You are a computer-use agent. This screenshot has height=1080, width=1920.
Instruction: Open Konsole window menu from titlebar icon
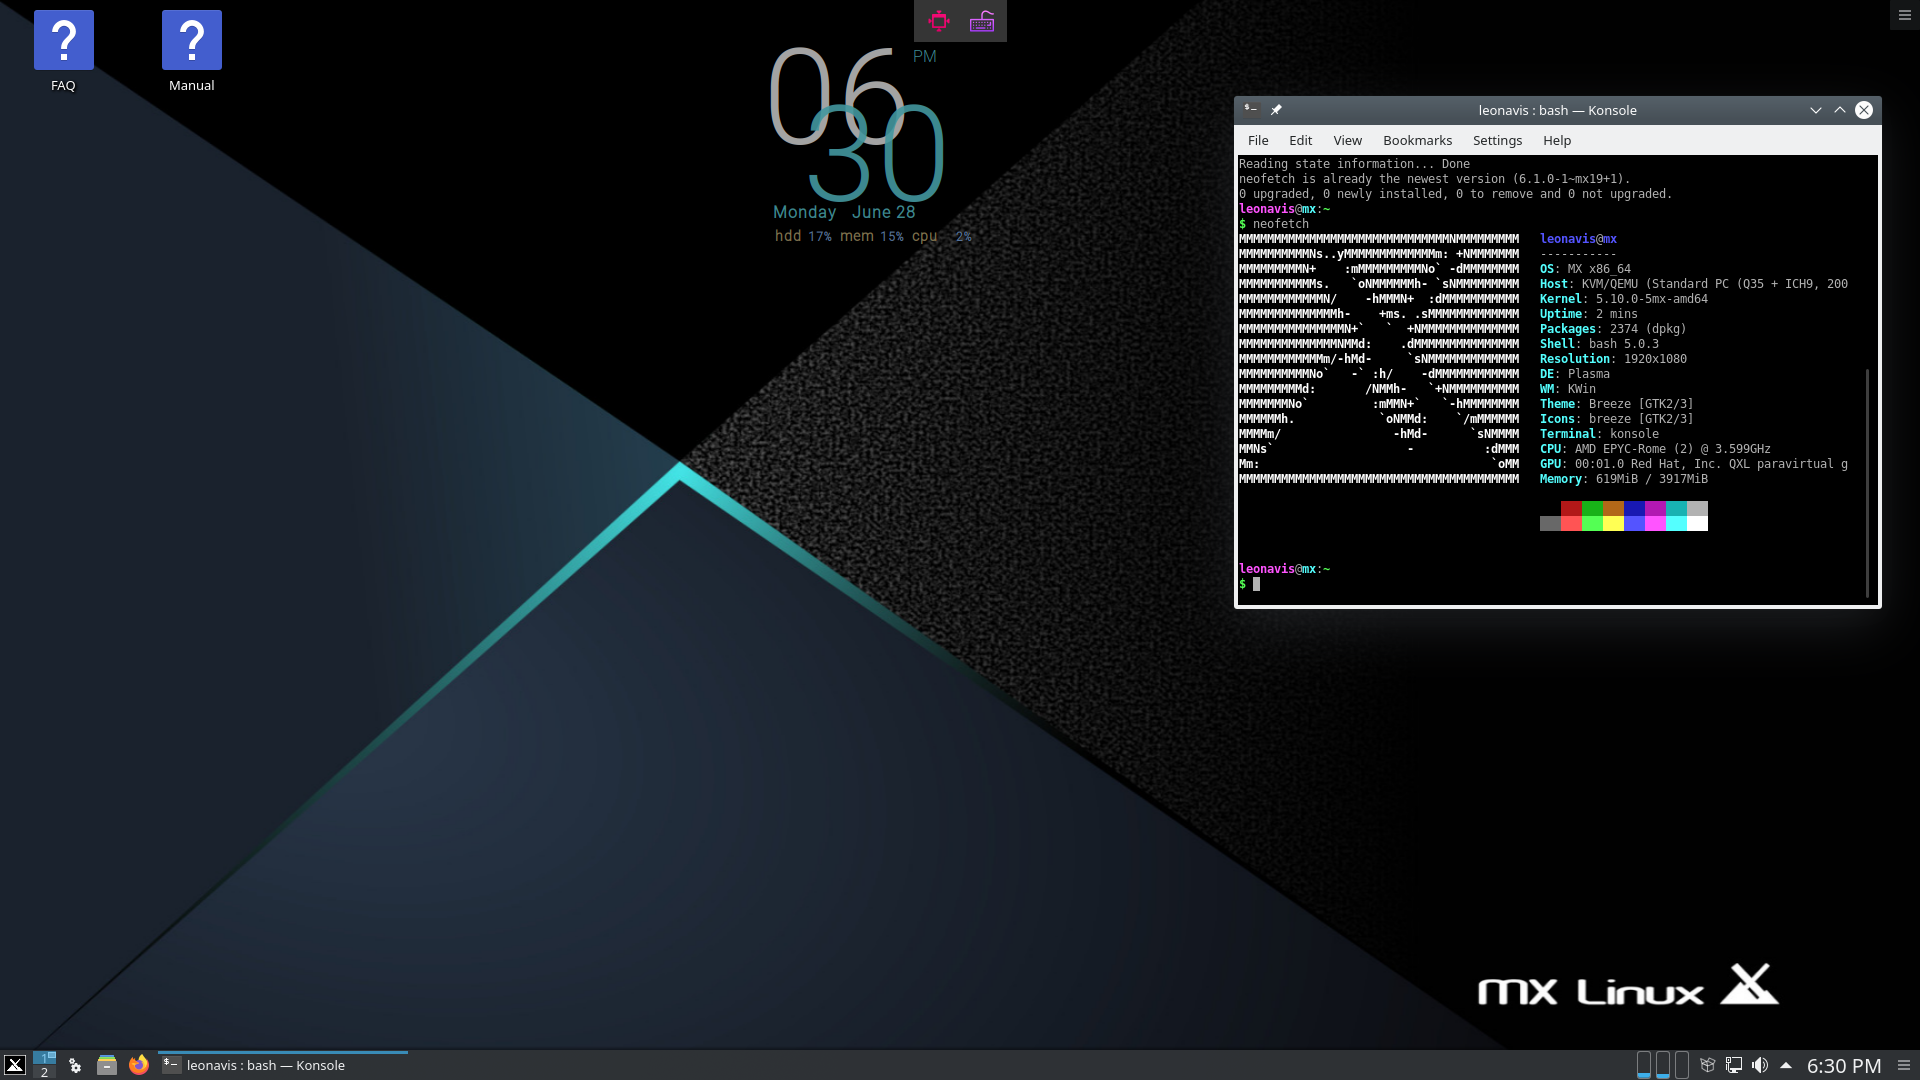point(1250,110)
